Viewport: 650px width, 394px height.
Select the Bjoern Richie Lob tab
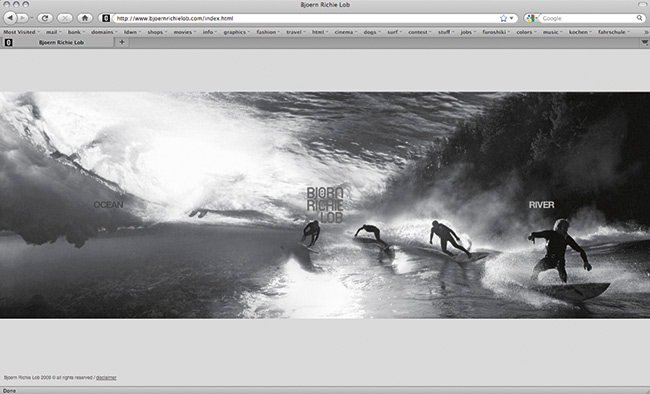[58, 42]
